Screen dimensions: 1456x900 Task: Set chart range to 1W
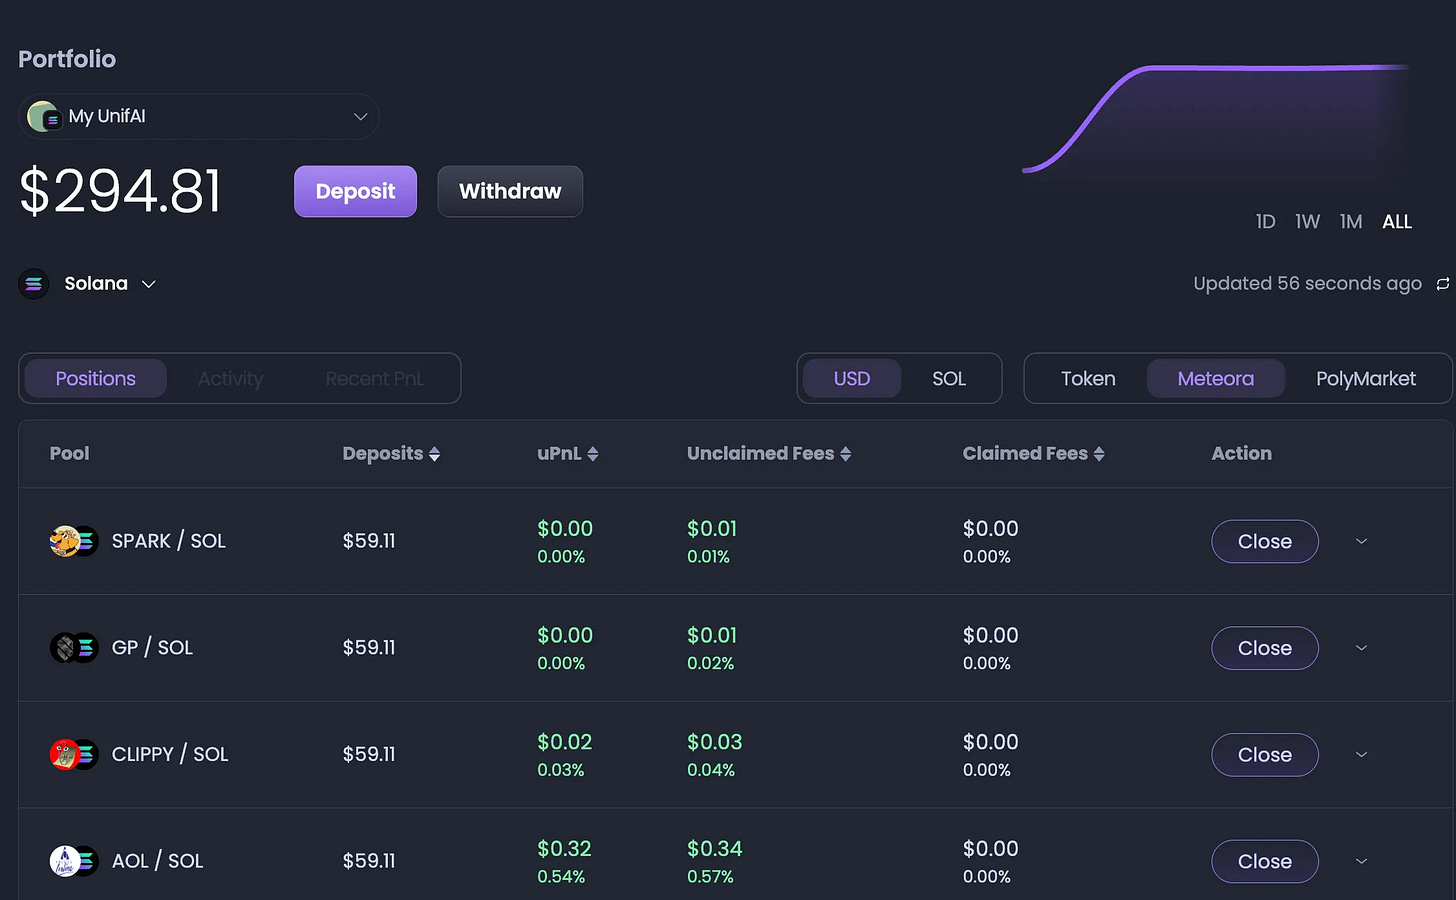tap(1308, 222)
